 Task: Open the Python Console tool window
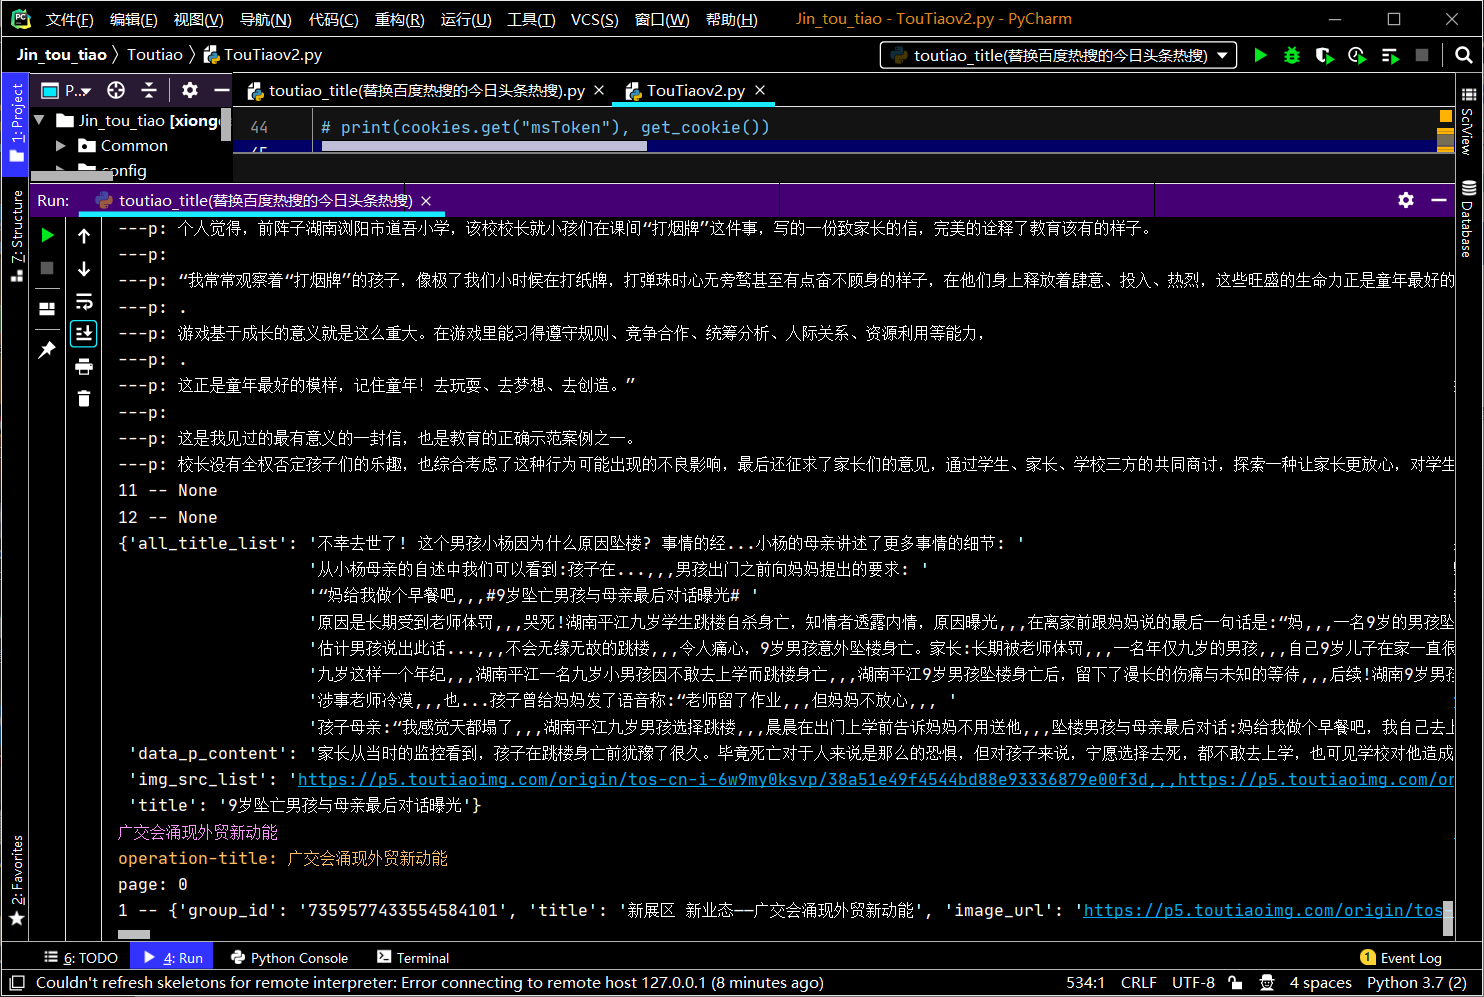(x=289, y=957)
